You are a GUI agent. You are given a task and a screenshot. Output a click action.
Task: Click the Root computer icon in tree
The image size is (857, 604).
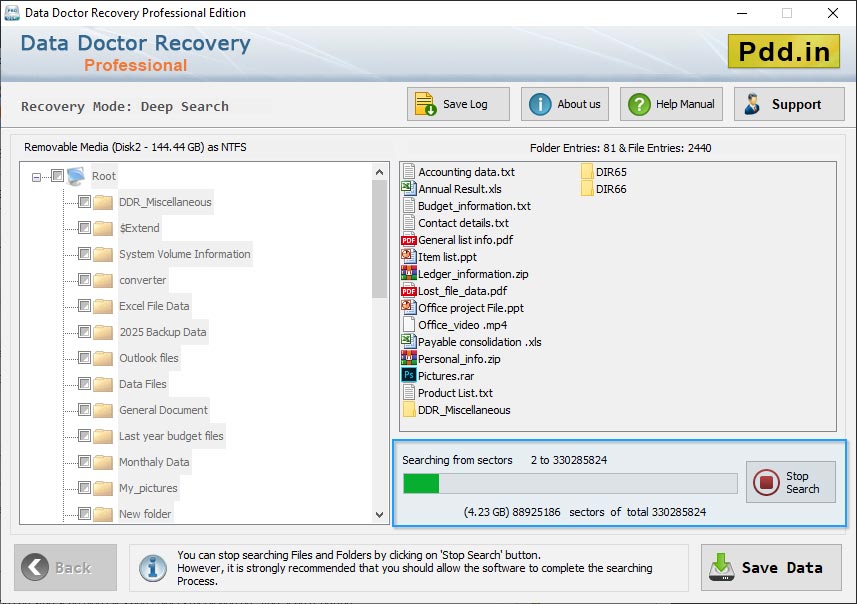pyautogui.click(x=76, y=176)
